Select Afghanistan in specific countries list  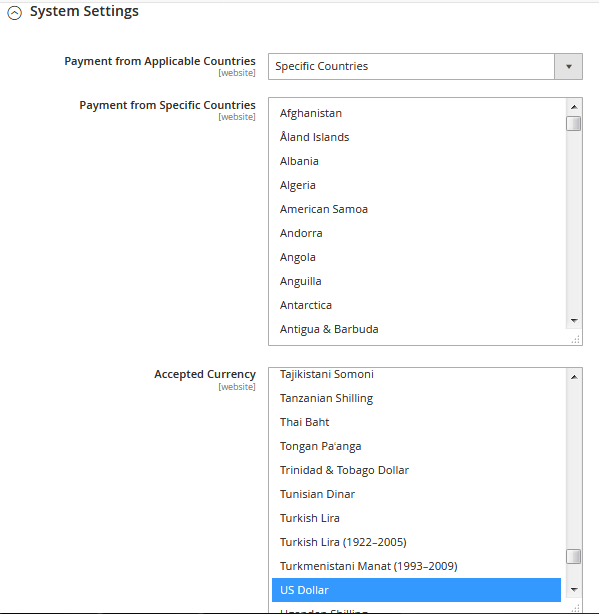[417, 113]
